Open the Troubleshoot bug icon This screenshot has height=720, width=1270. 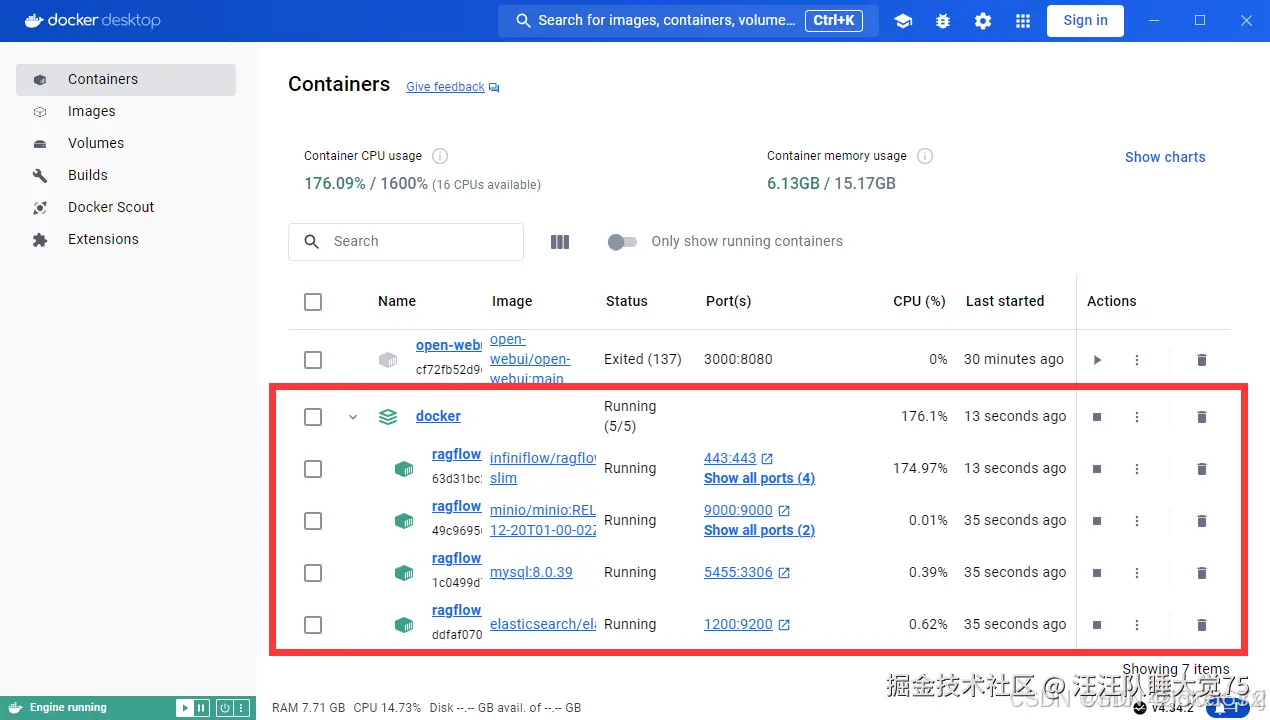(943, 21)
